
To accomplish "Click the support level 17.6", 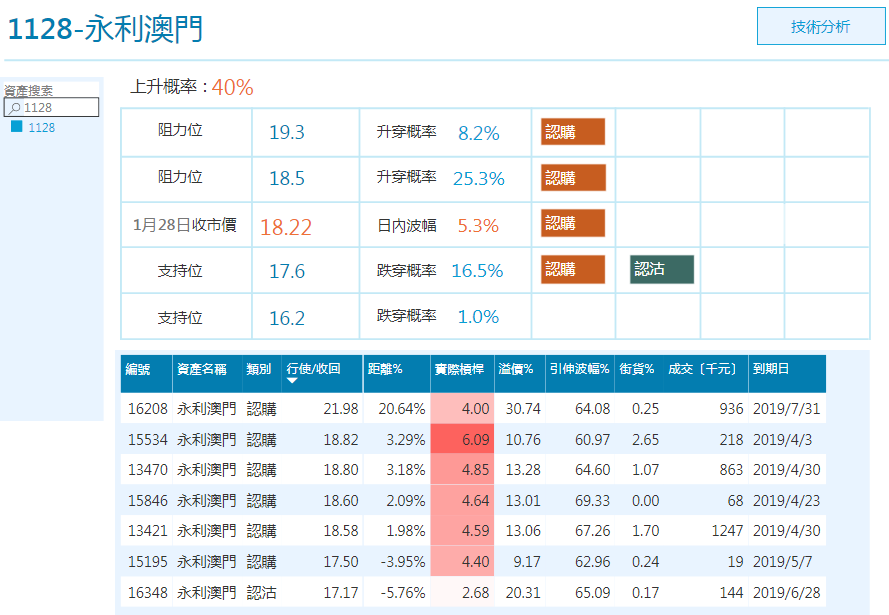I will (x=287, y=272).
